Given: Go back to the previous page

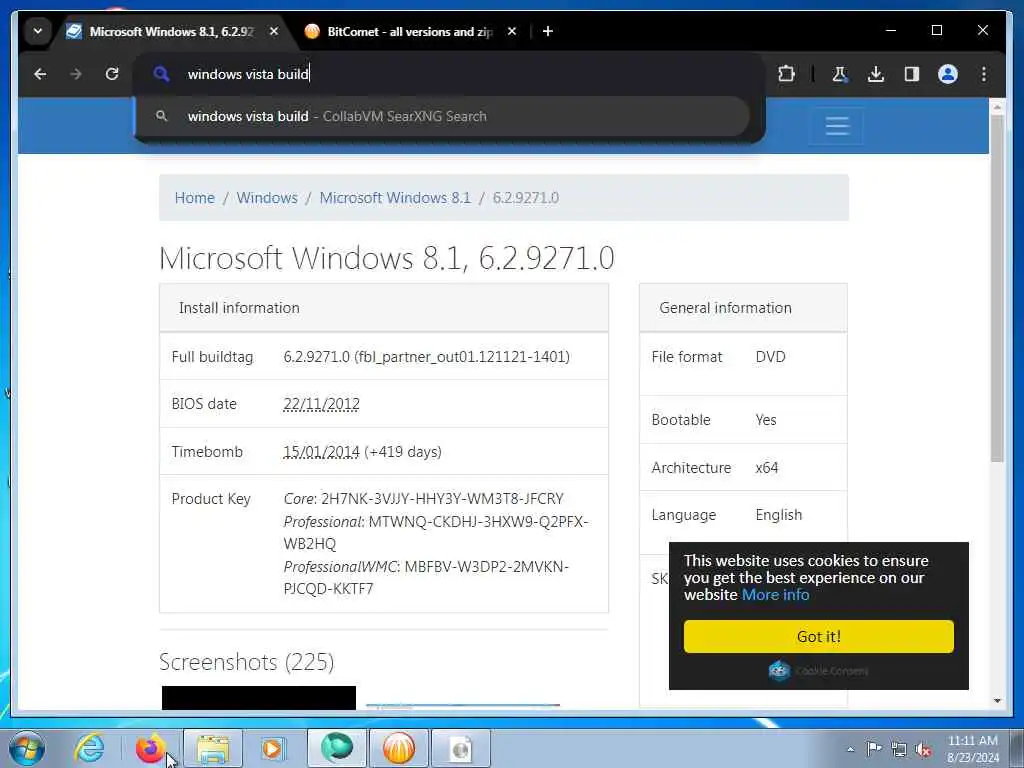Looking at the screenshot, I should [40, 74].
